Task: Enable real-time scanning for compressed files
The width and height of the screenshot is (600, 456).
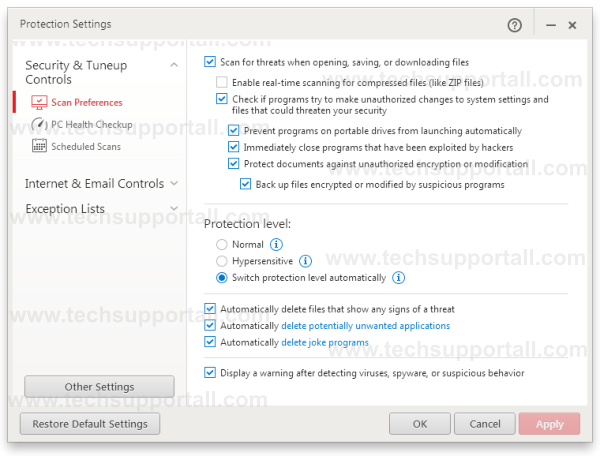Action: 222,82
